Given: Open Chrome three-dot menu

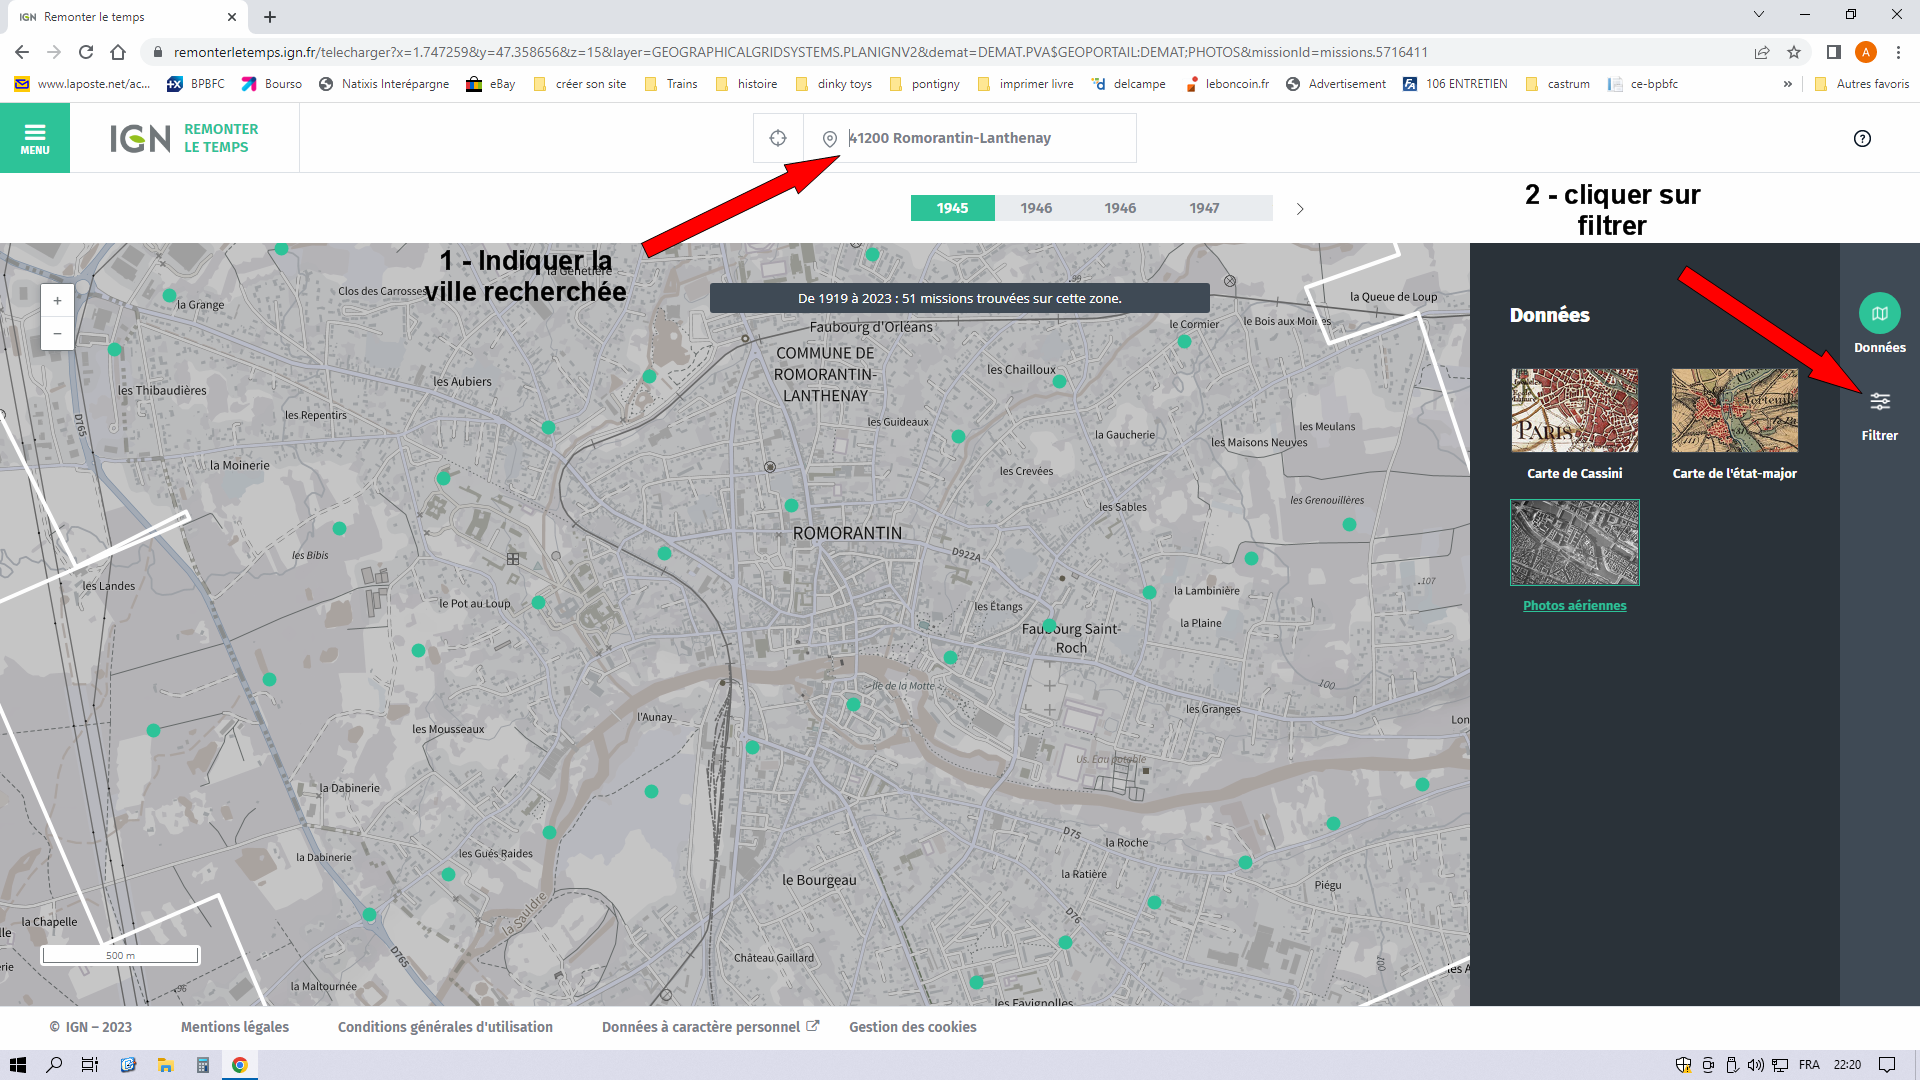Looking at the screenshot, I should 1898,52.
